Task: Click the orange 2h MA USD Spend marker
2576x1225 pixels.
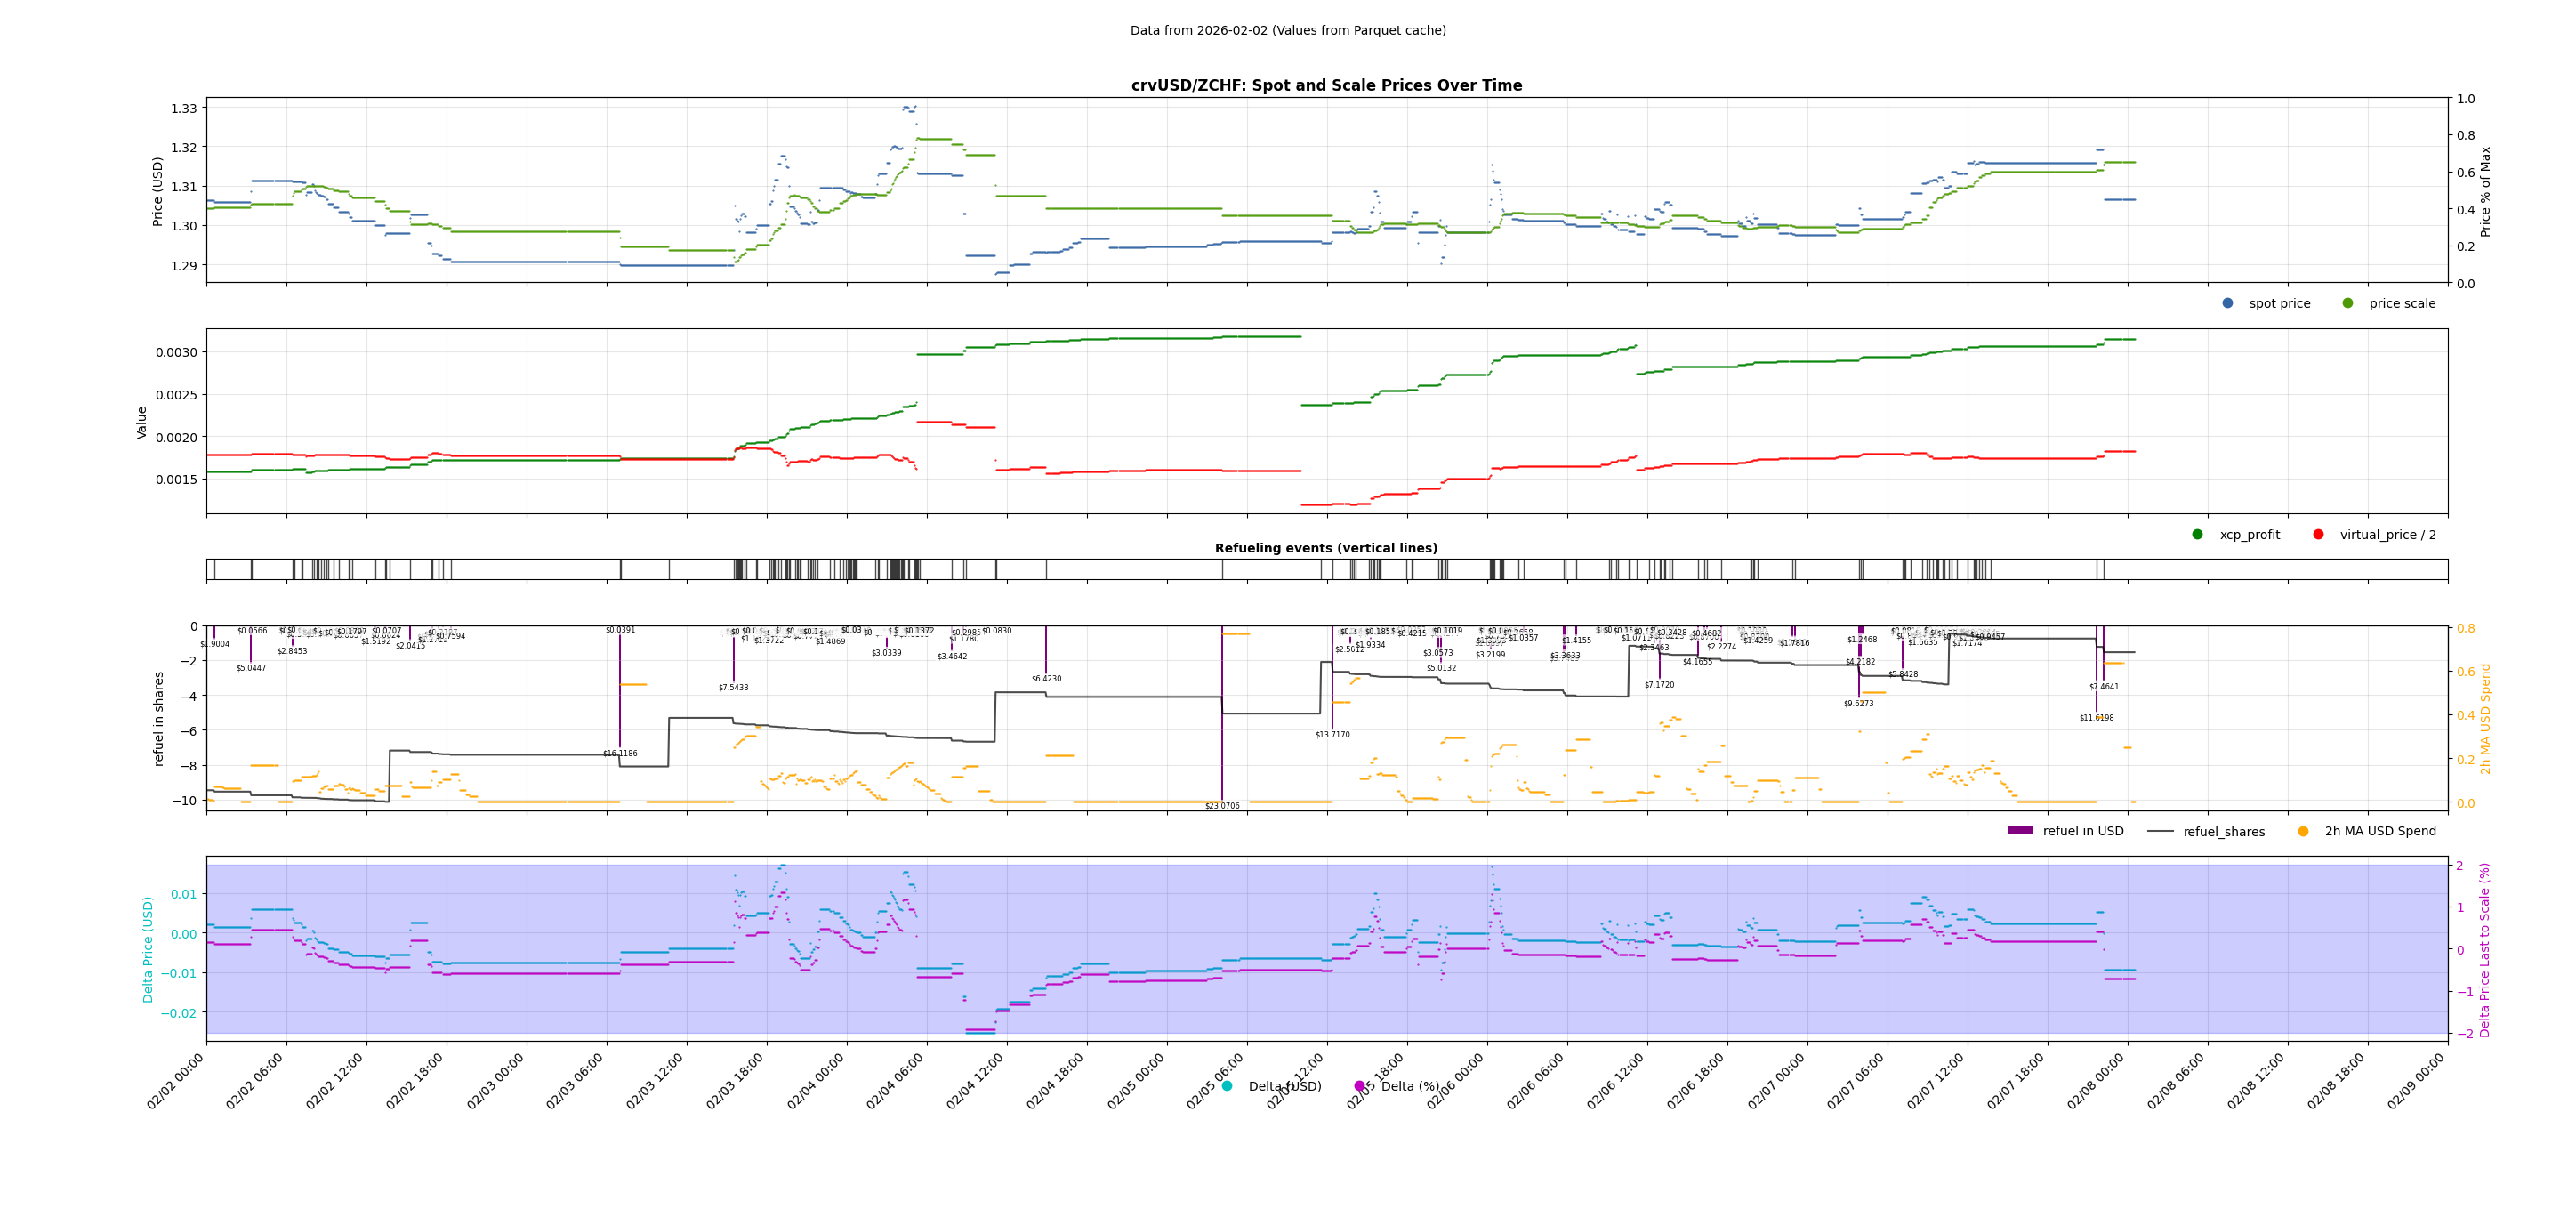Action: coord(2303,831)
